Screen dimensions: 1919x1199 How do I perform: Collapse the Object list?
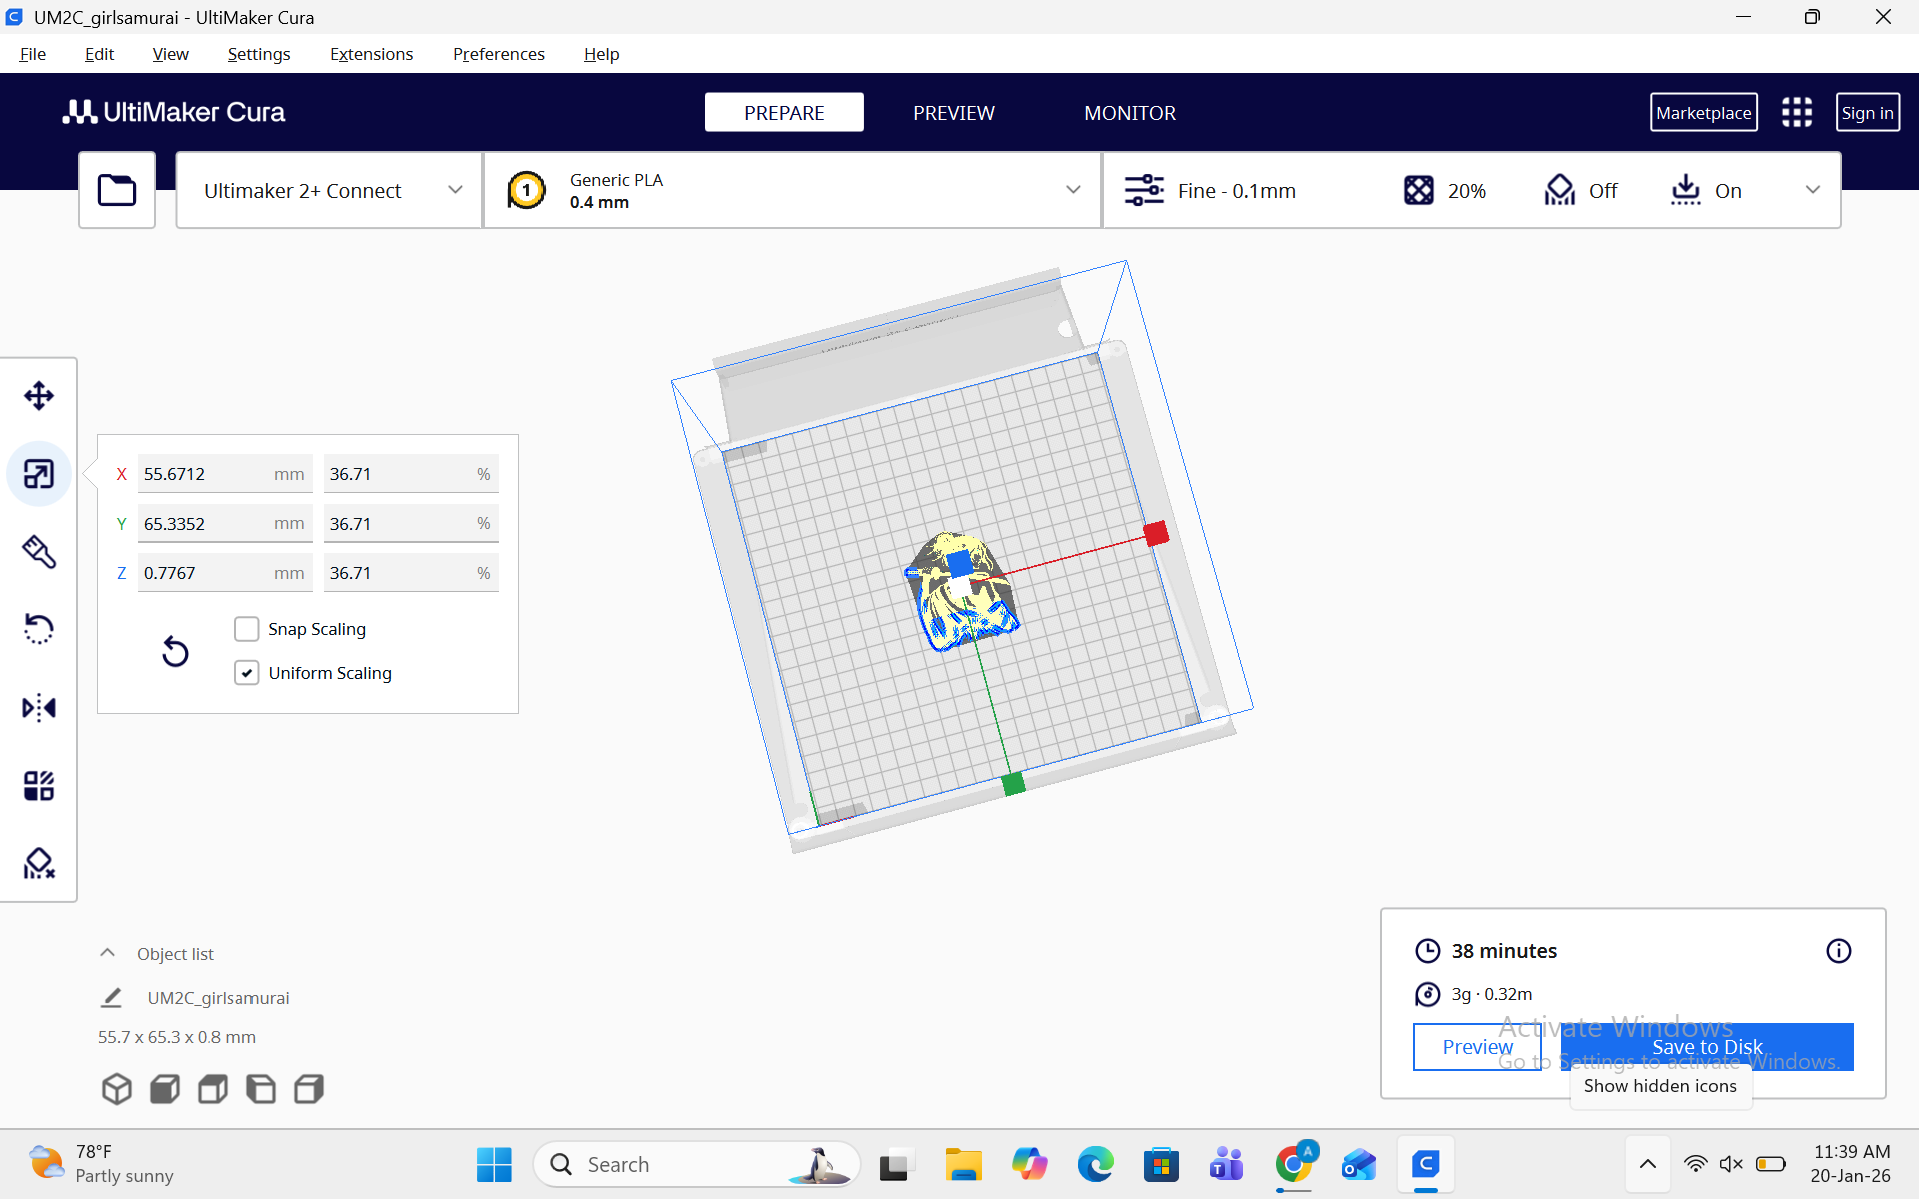click(x=108, y=953)
